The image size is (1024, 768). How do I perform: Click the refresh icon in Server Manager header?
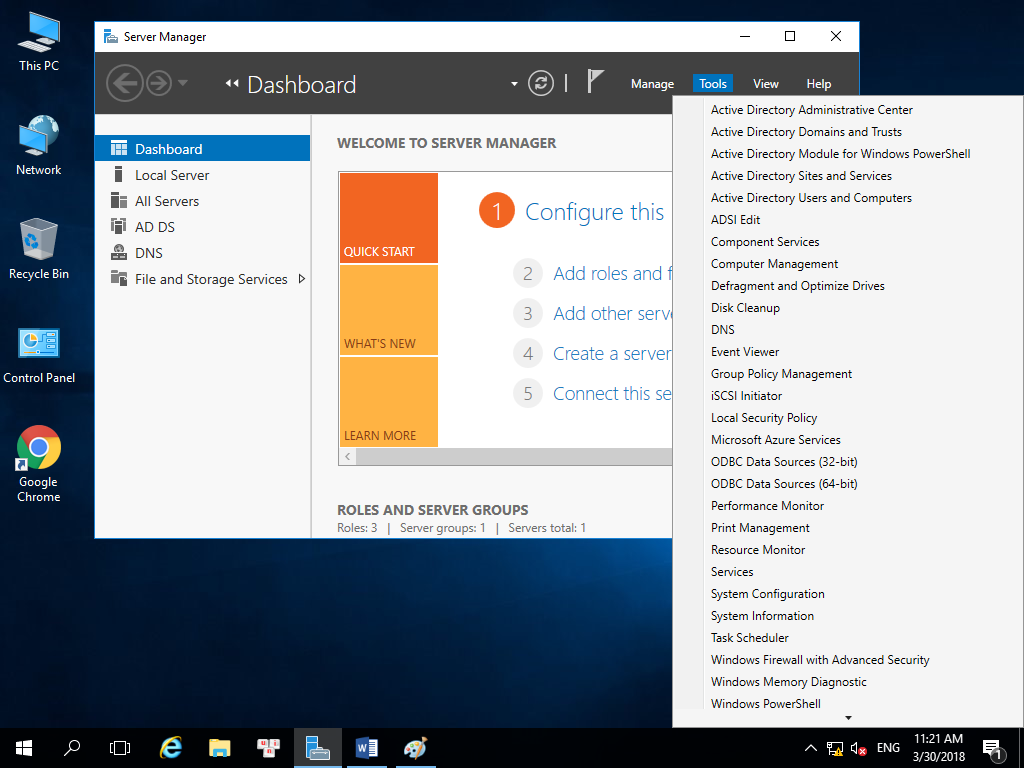(541, 84)
